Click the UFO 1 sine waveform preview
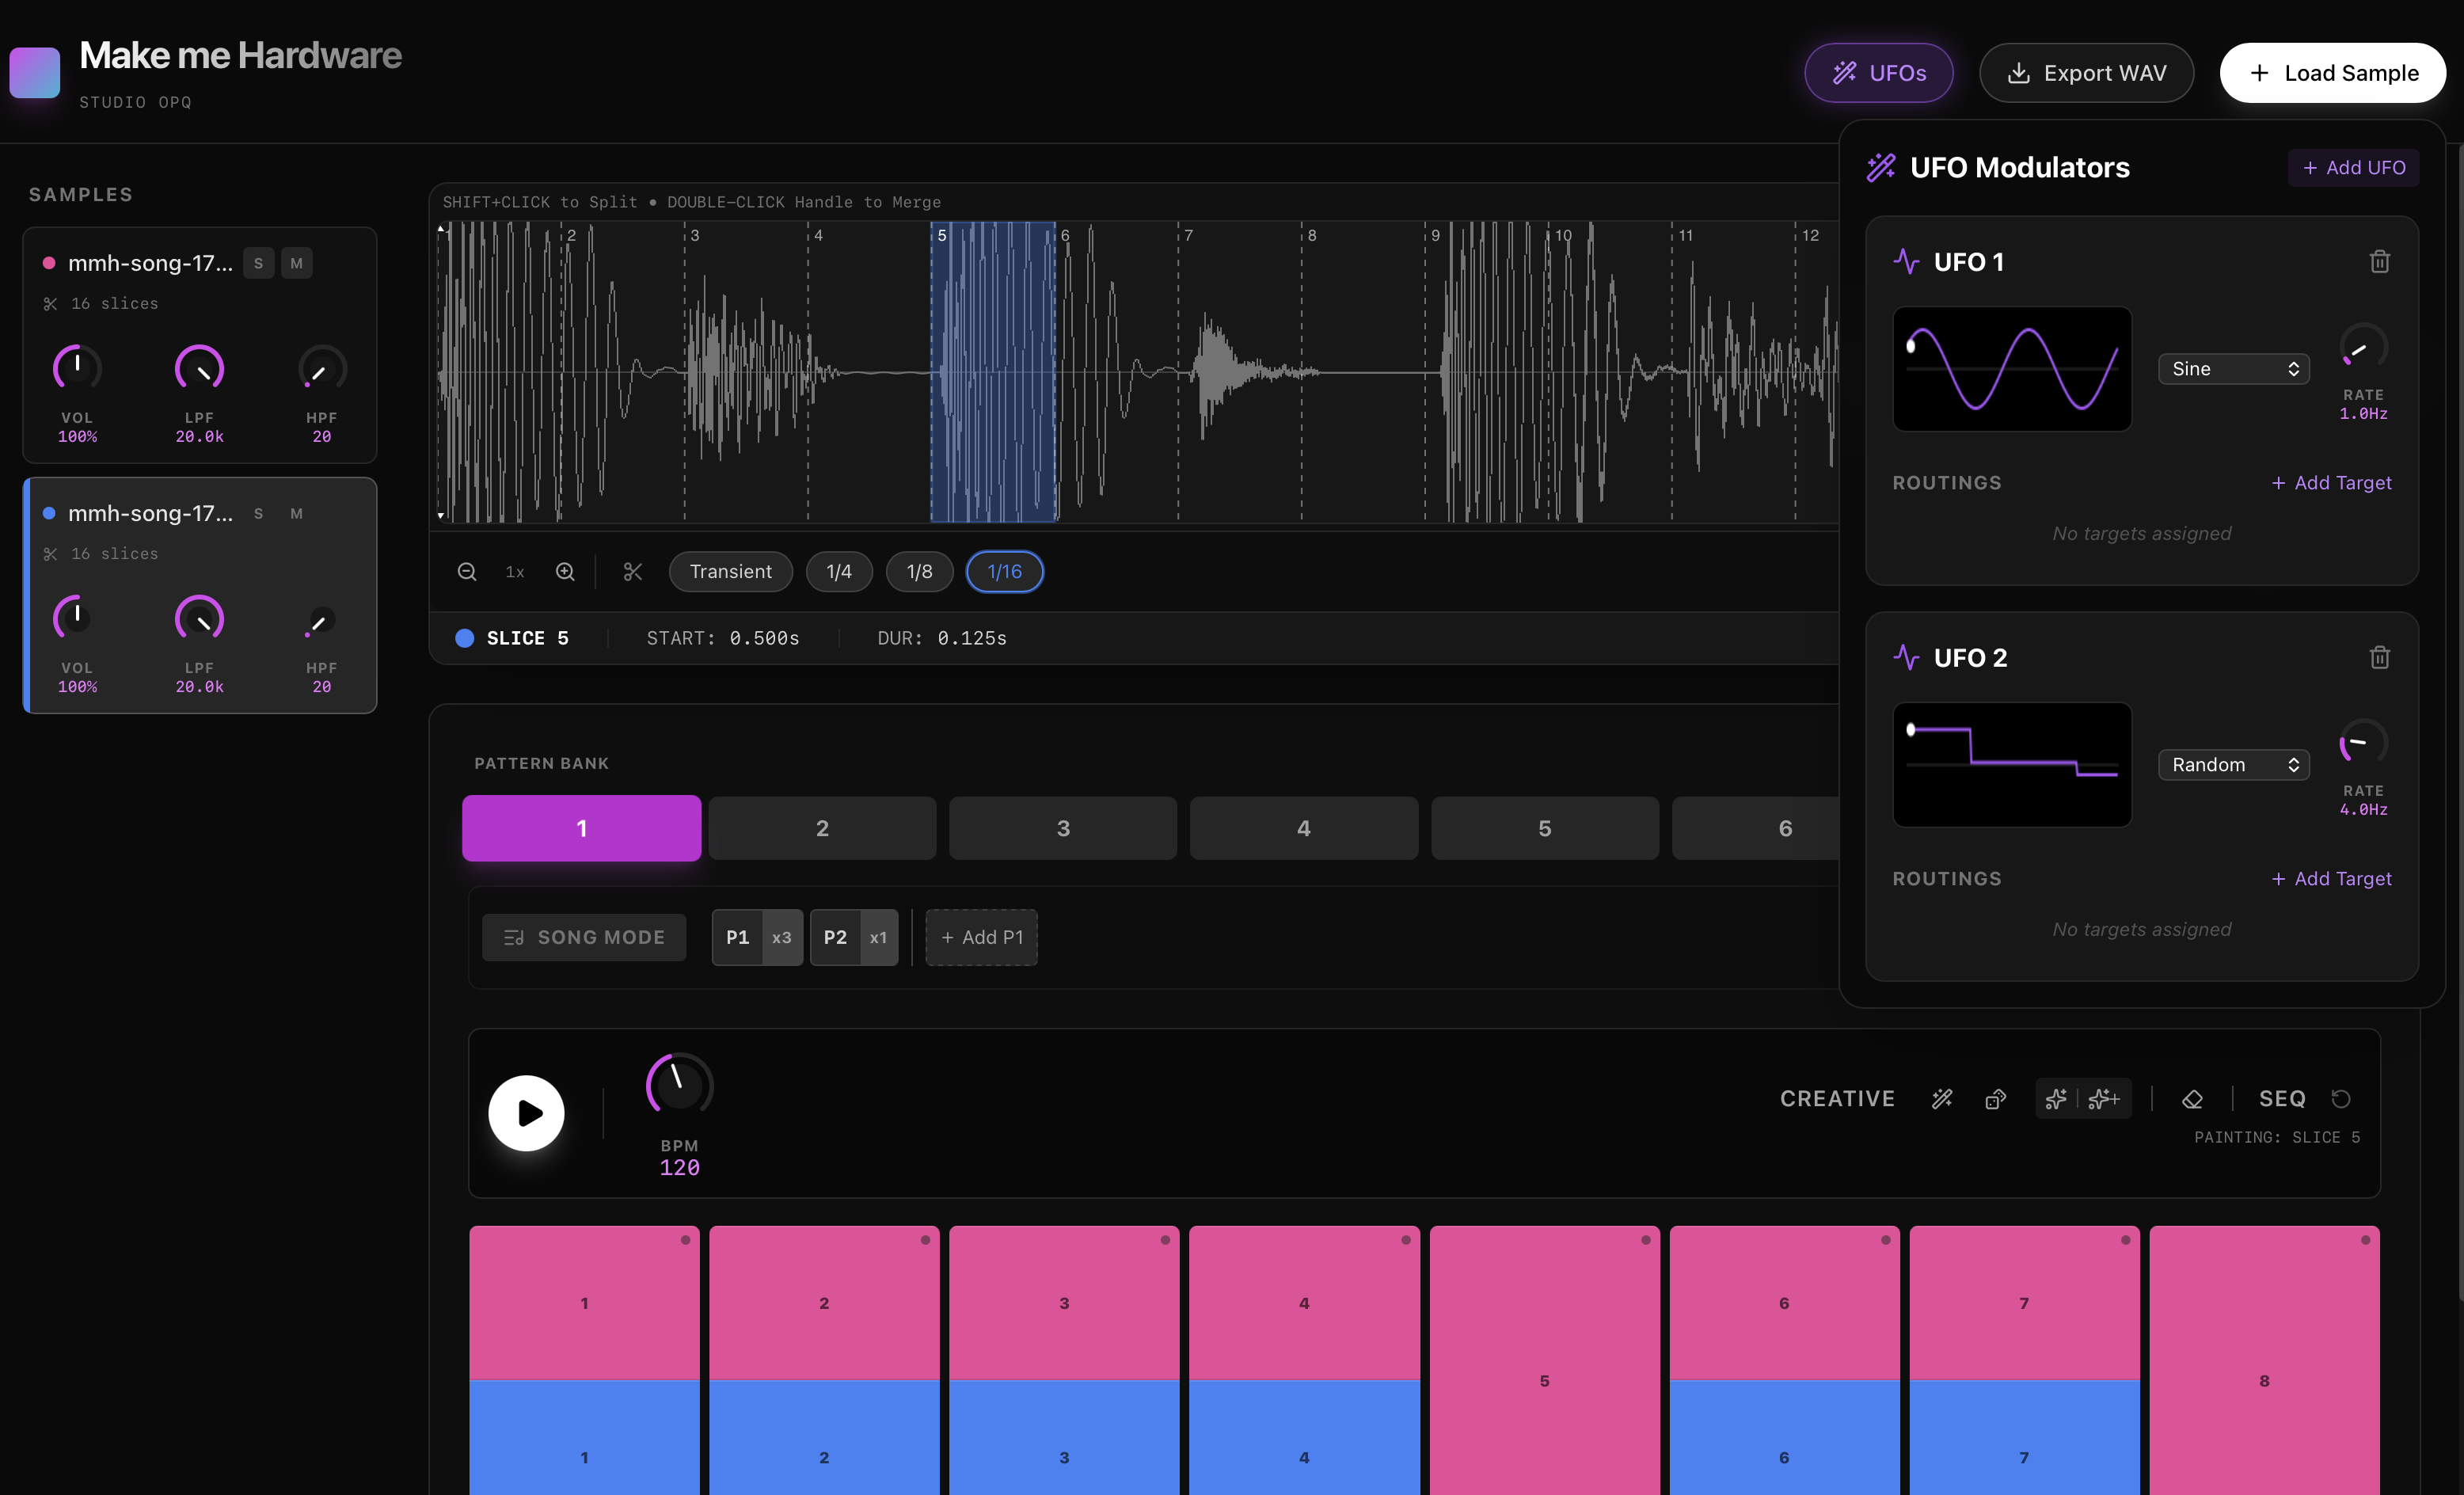Viewport: 2464px width, 1495px height. (x=2012, y=369)
